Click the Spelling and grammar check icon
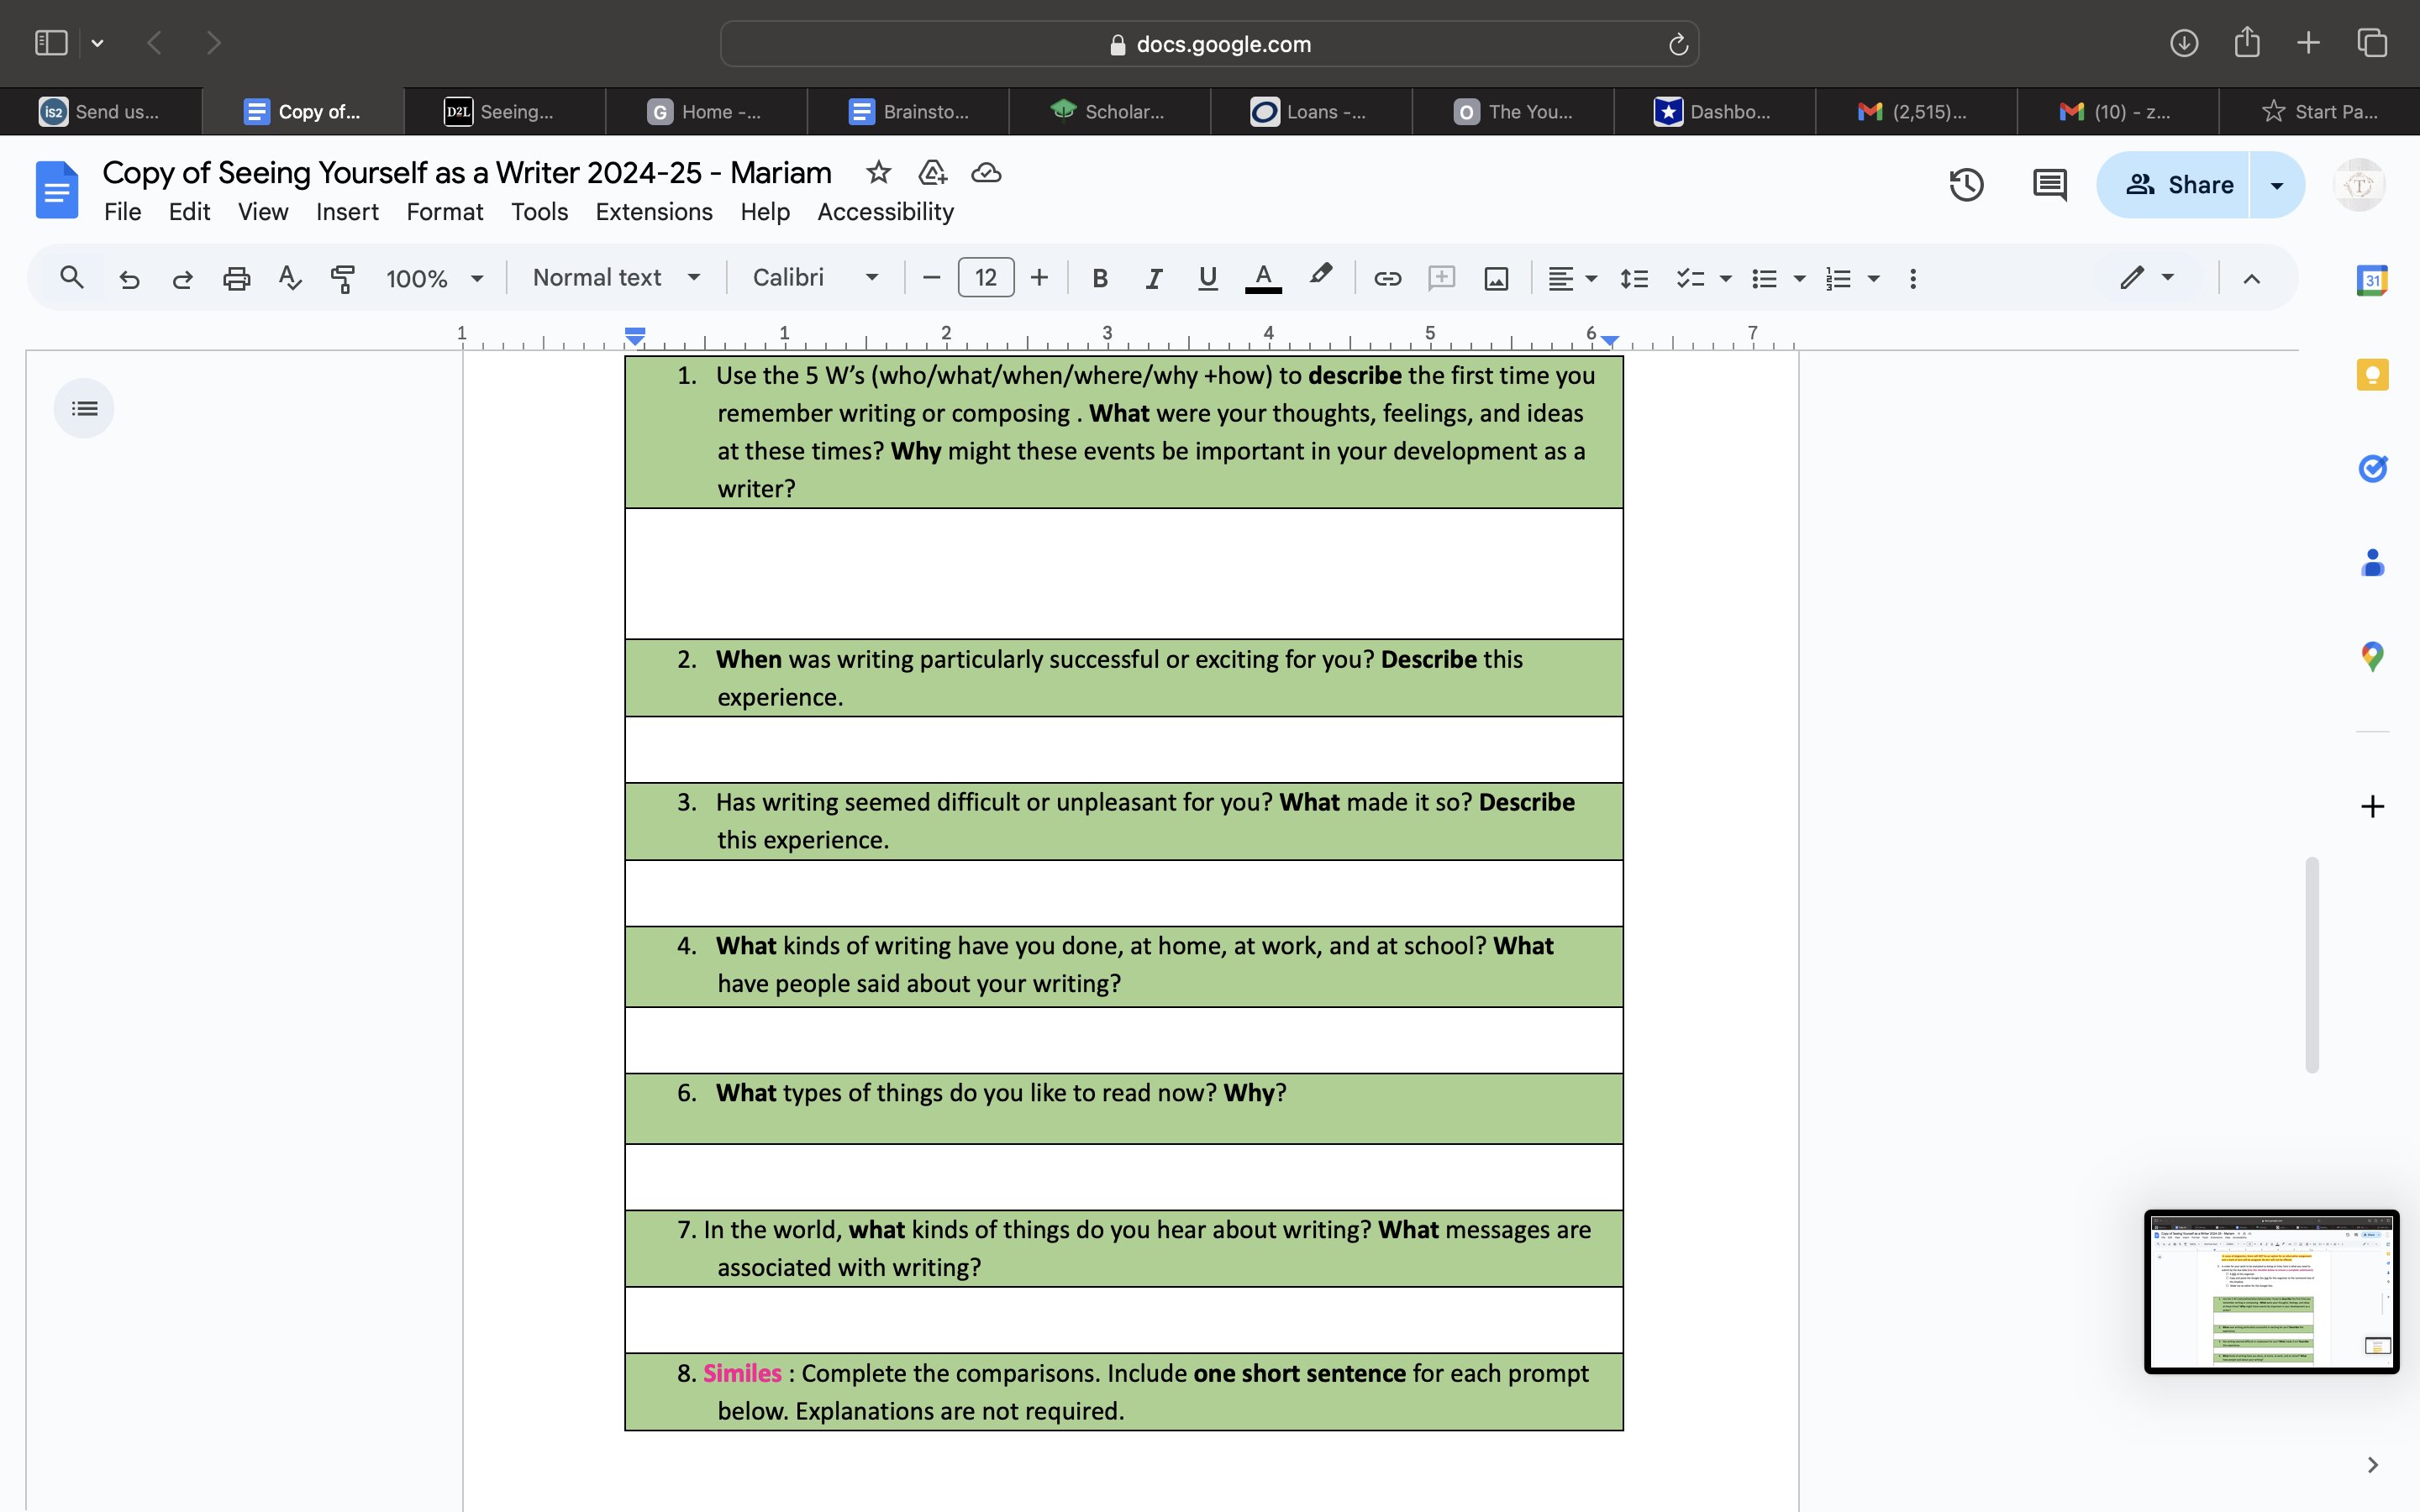 (x=289, y=278)
